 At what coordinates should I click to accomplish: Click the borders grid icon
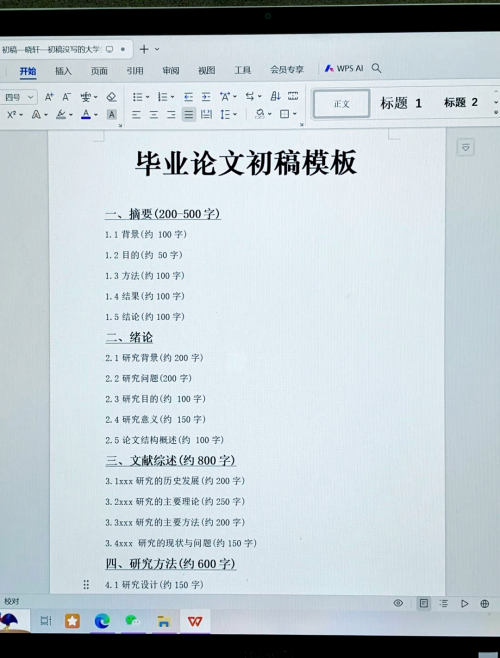point(285,114)
